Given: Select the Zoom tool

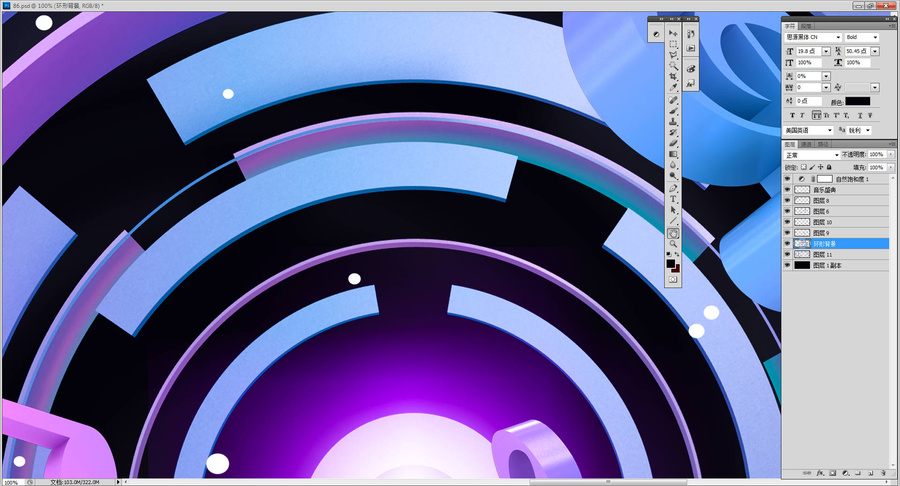Looking at the screenshot, I should tap(673, 244).
